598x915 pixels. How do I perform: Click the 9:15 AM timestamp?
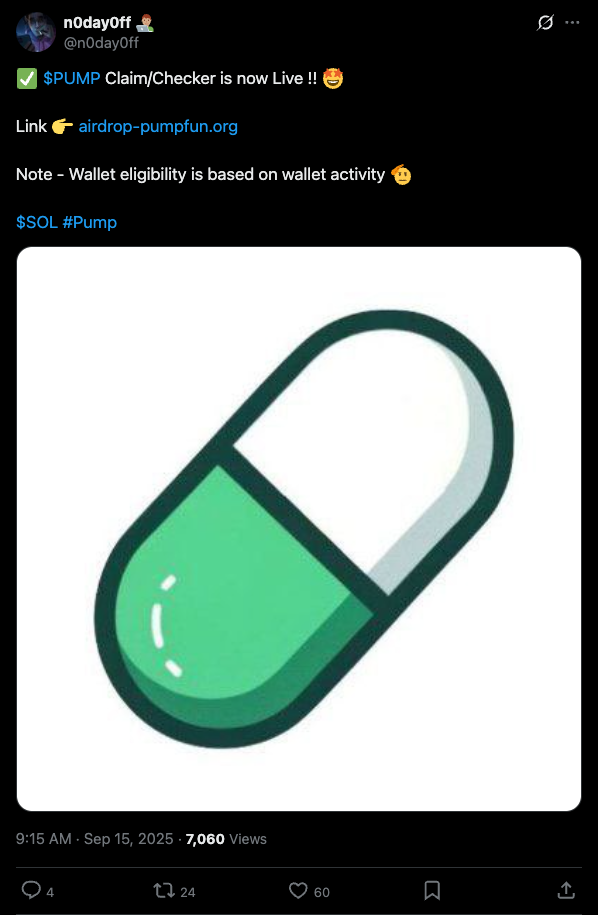44,839
